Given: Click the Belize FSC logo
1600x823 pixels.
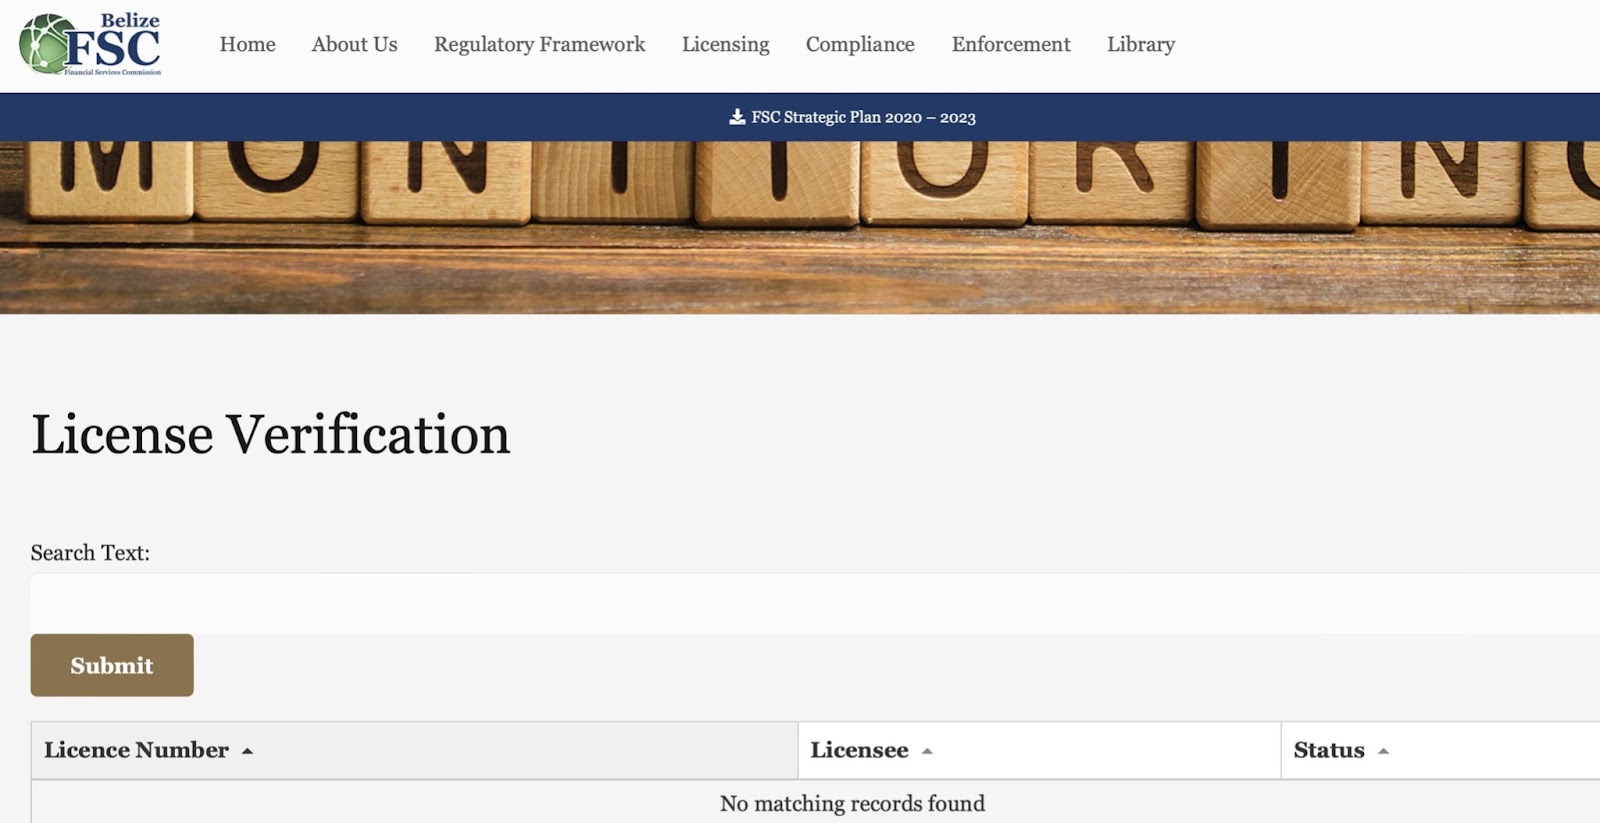Looking at the screenshot, I should coord(90,44).
